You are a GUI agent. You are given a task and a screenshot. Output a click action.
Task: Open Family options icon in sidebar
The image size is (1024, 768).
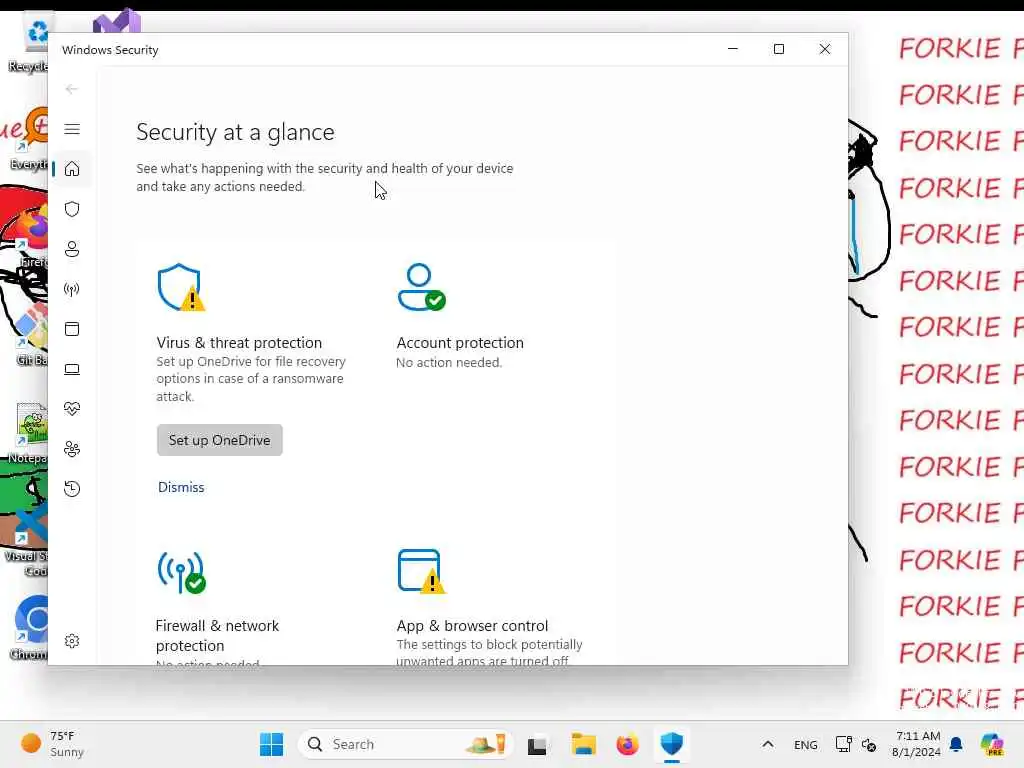coord(72,449)
